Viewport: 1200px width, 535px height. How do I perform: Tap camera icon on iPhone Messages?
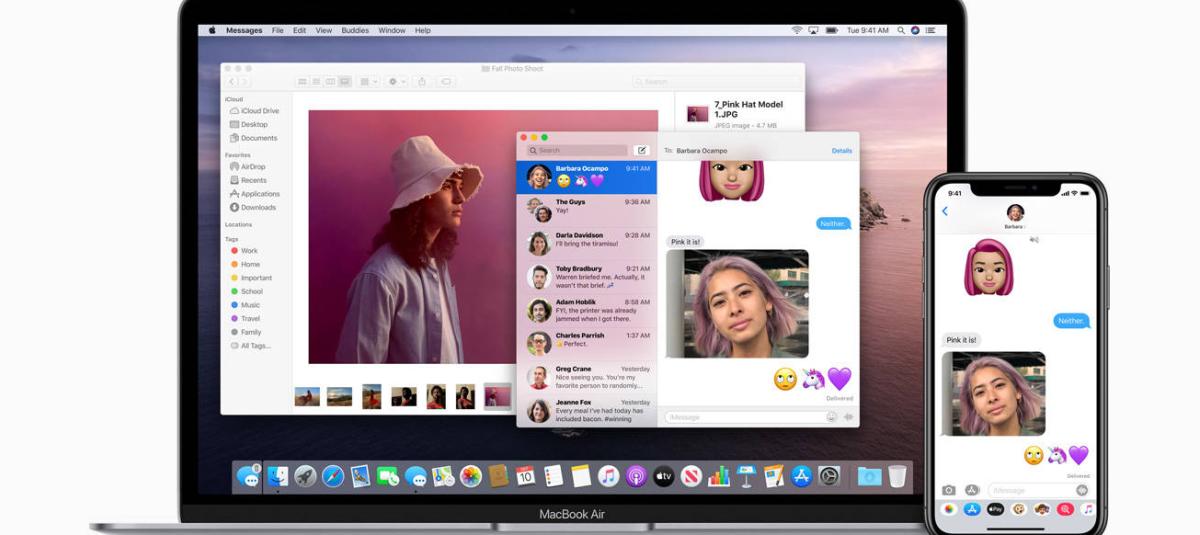(949, 490)
